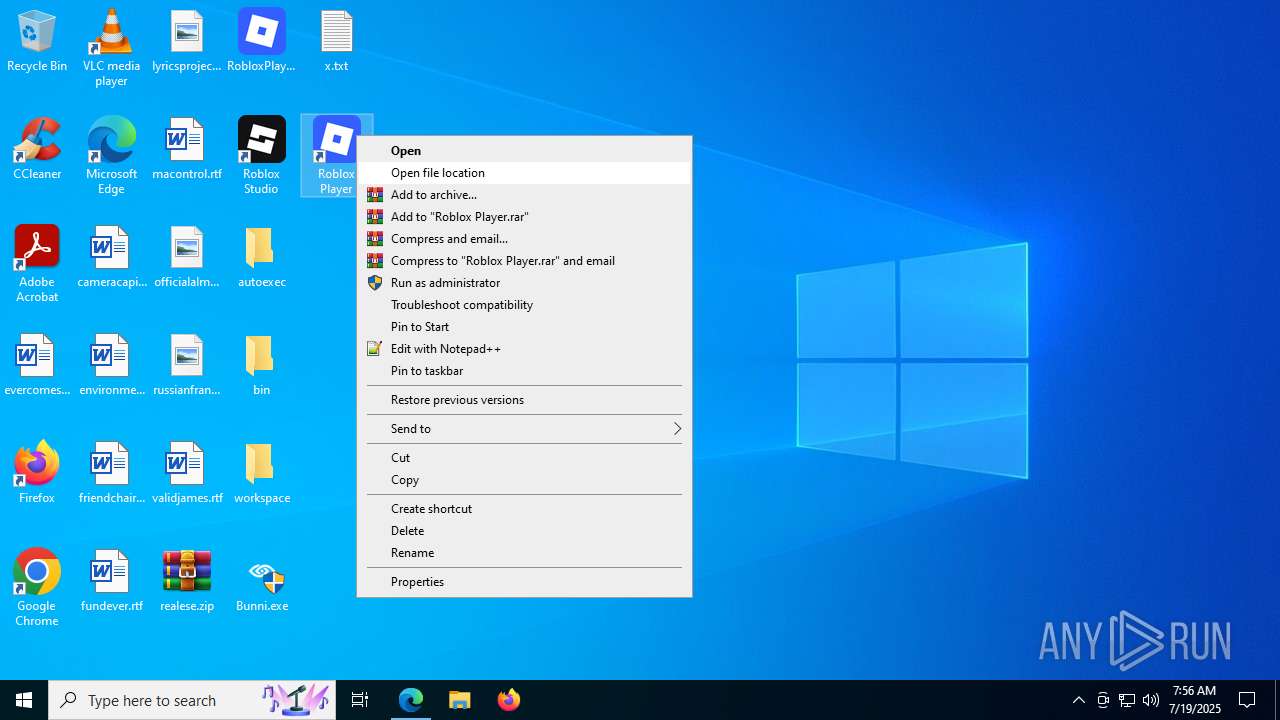Select the evercomes document icon

pyautogui.click(x=37, y=365)
